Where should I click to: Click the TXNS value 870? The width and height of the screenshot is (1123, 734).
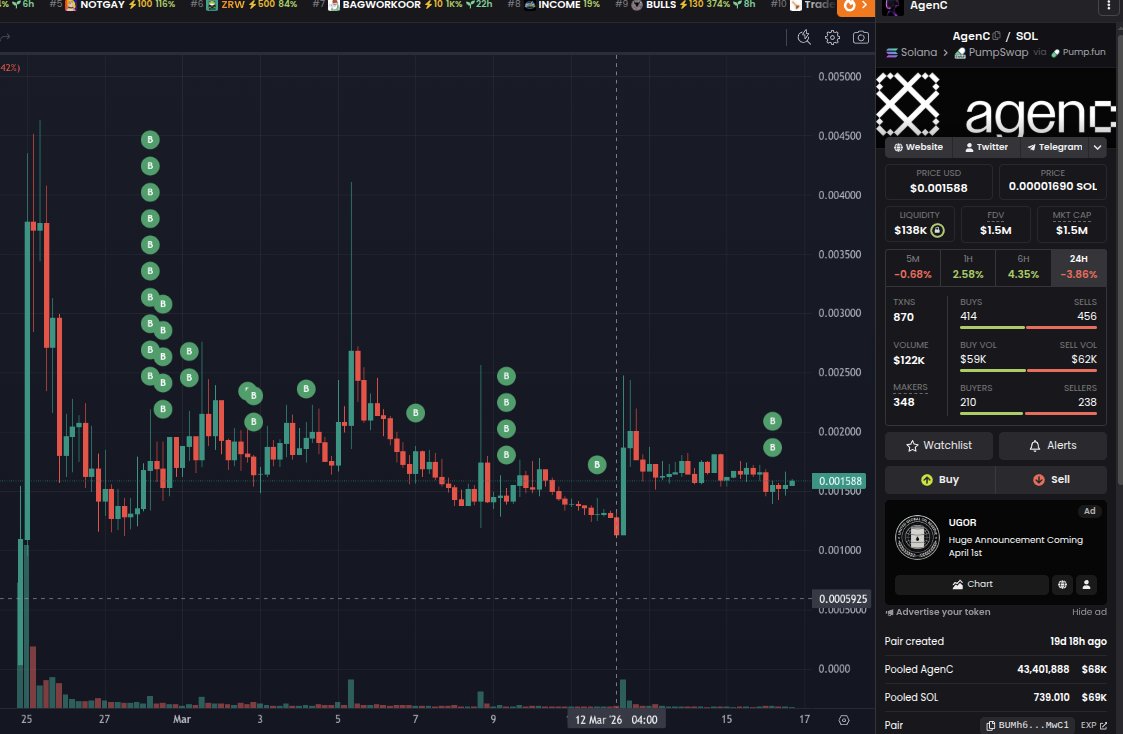point(903,317)
